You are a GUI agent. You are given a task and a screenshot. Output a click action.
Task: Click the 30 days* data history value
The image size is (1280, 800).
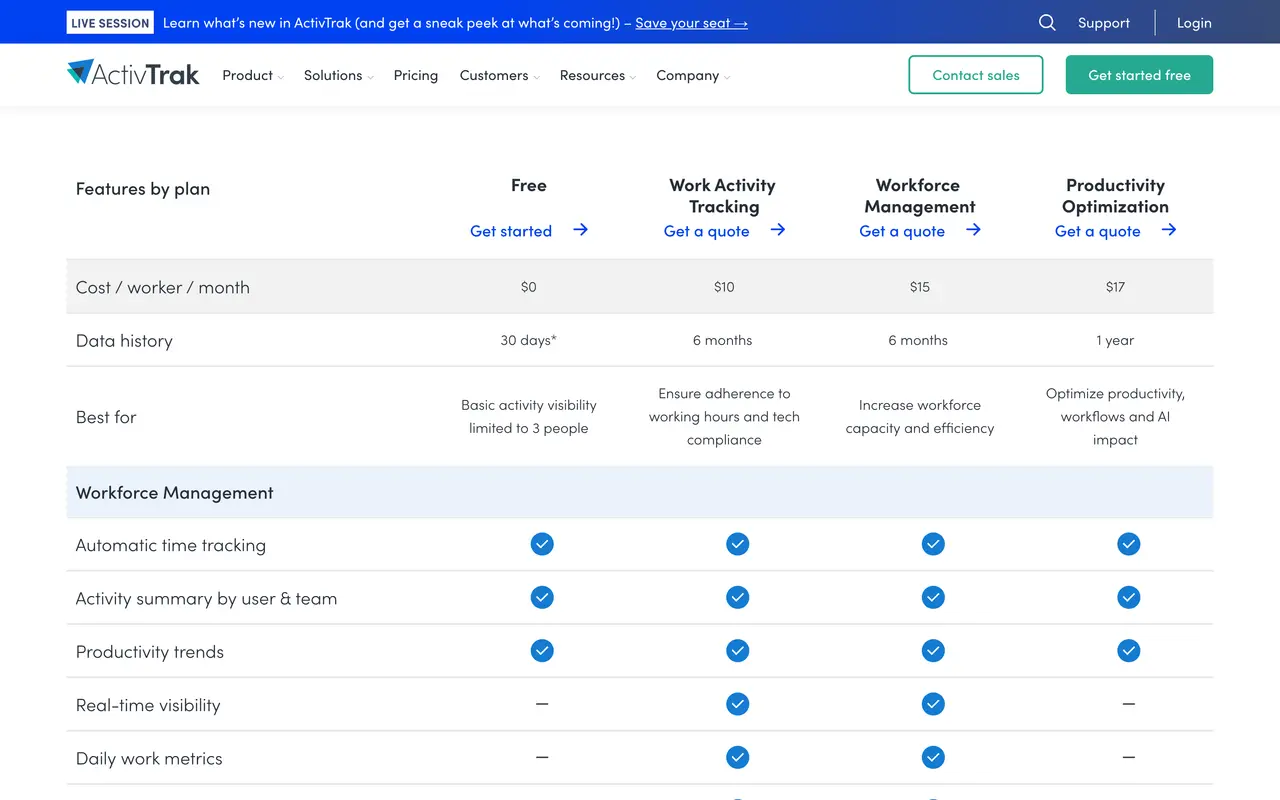(x=529, y=340)
